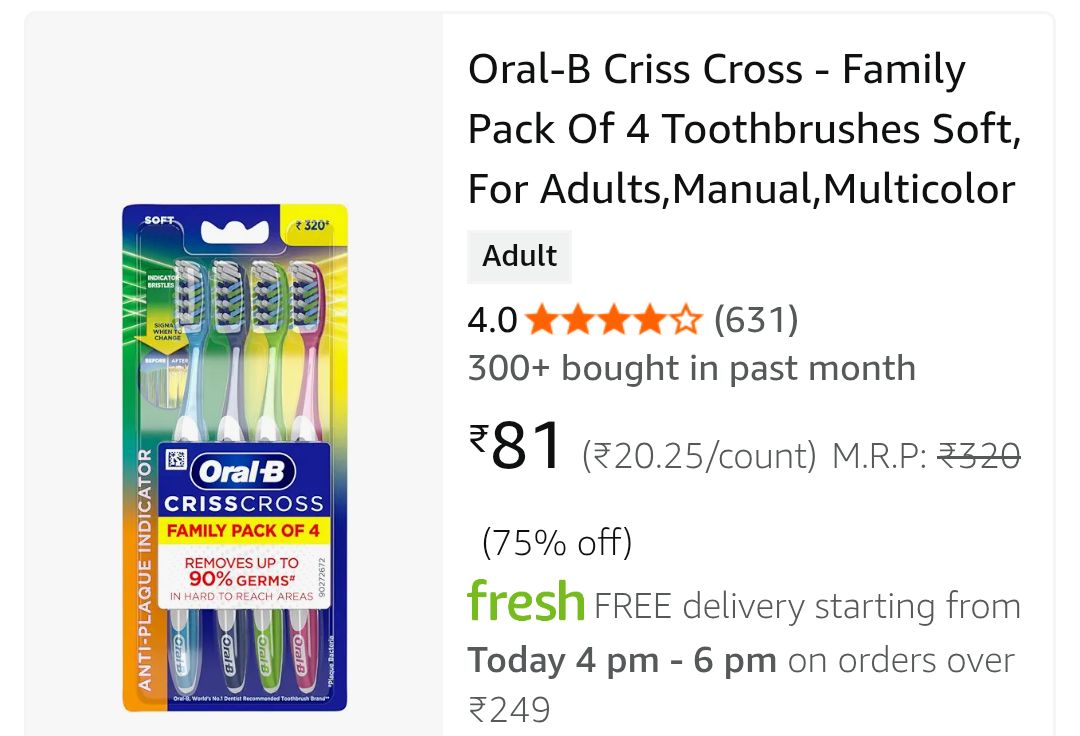Click the pink toothbrush in the pack
This screenshot has width=1080, height=736.
304,340
